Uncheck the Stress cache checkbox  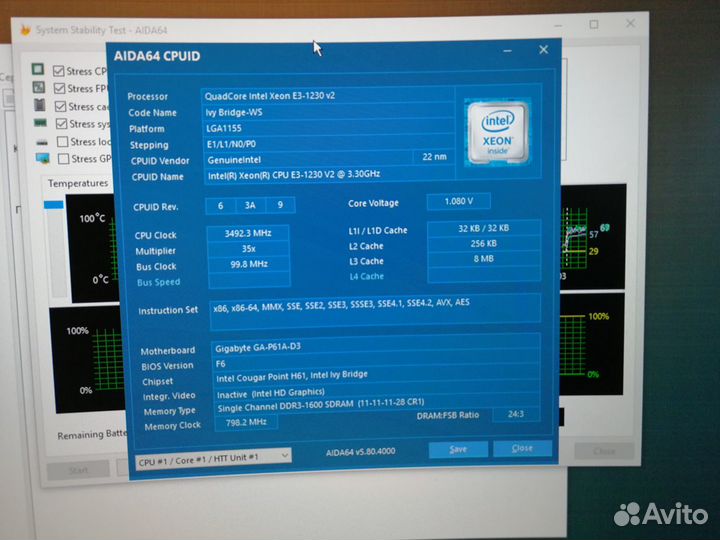point(60,107)
